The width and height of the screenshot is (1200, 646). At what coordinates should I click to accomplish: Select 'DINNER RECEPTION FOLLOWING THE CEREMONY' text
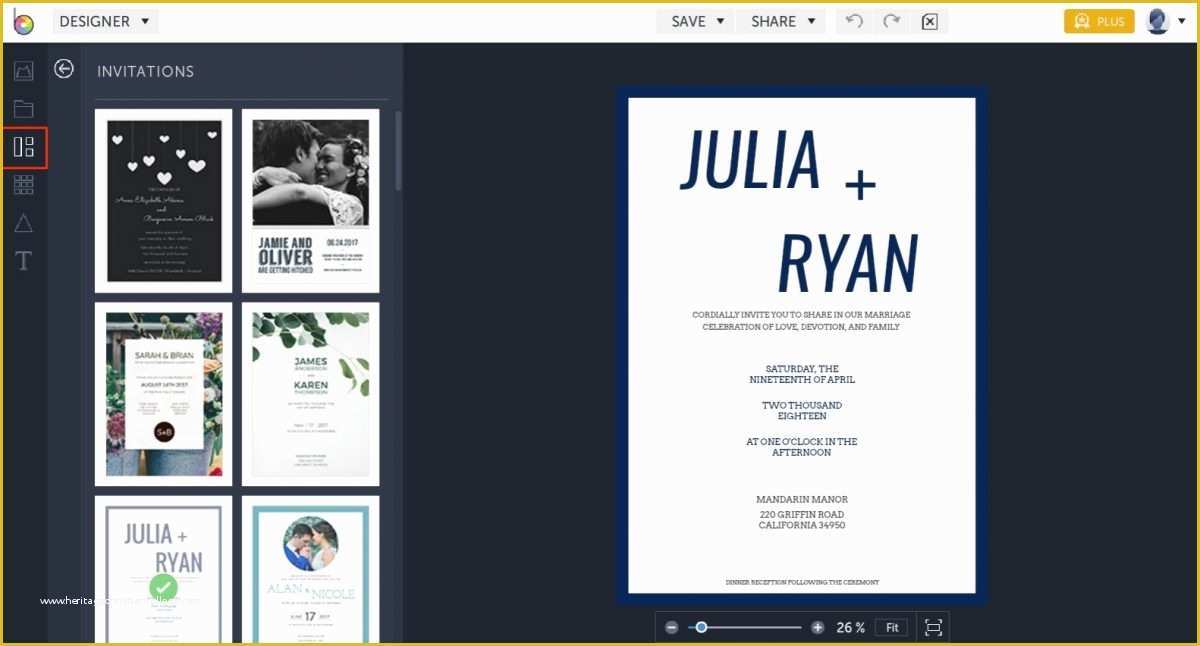pos(802,582)
